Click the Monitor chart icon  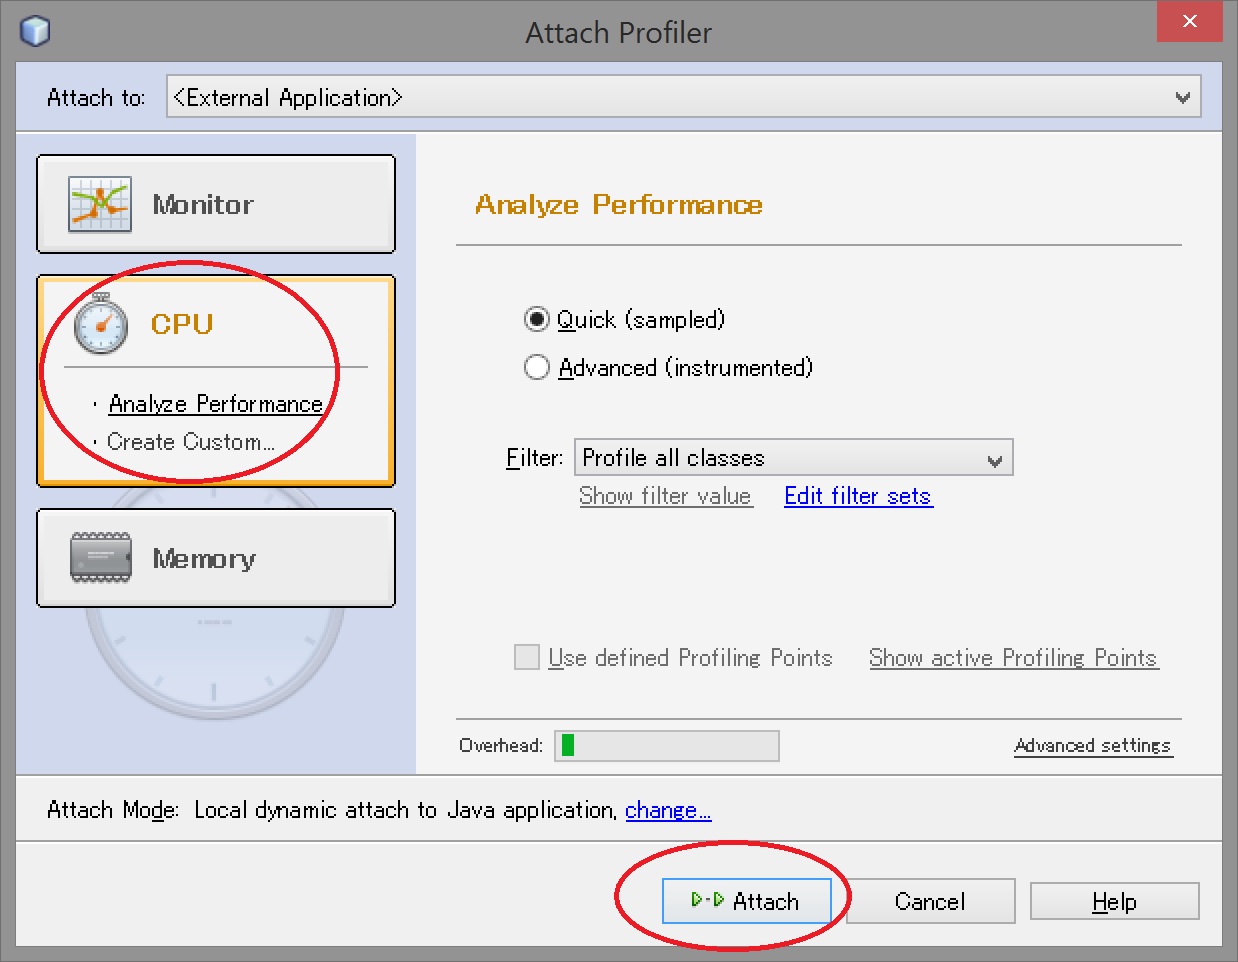pyautogui.click(x=99, y=204)
